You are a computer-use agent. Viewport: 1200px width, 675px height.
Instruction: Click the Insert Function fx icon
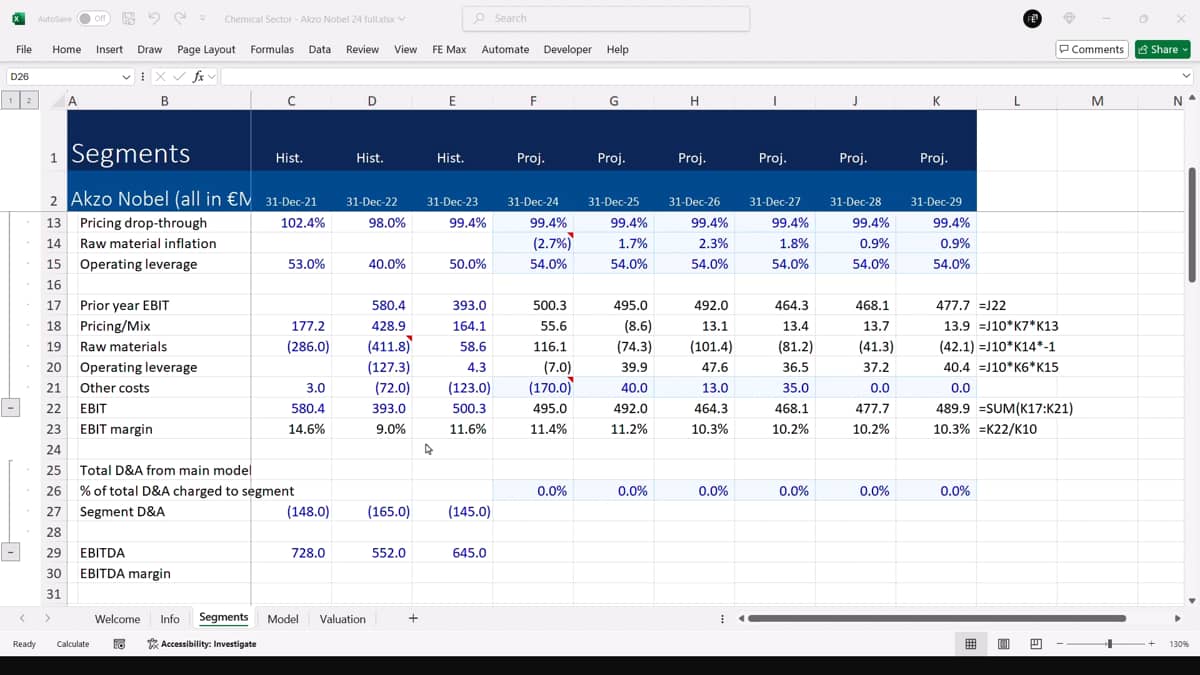198,76
